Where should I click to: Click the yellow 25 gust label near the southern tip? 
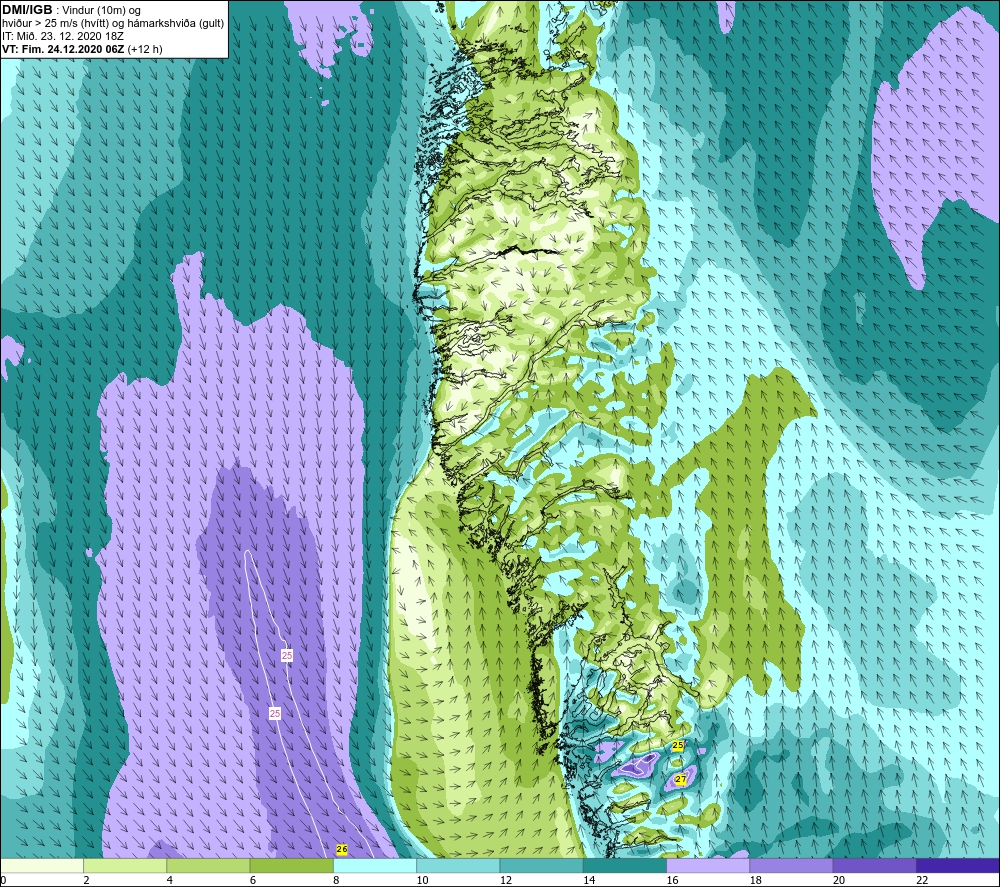[678, 745]
